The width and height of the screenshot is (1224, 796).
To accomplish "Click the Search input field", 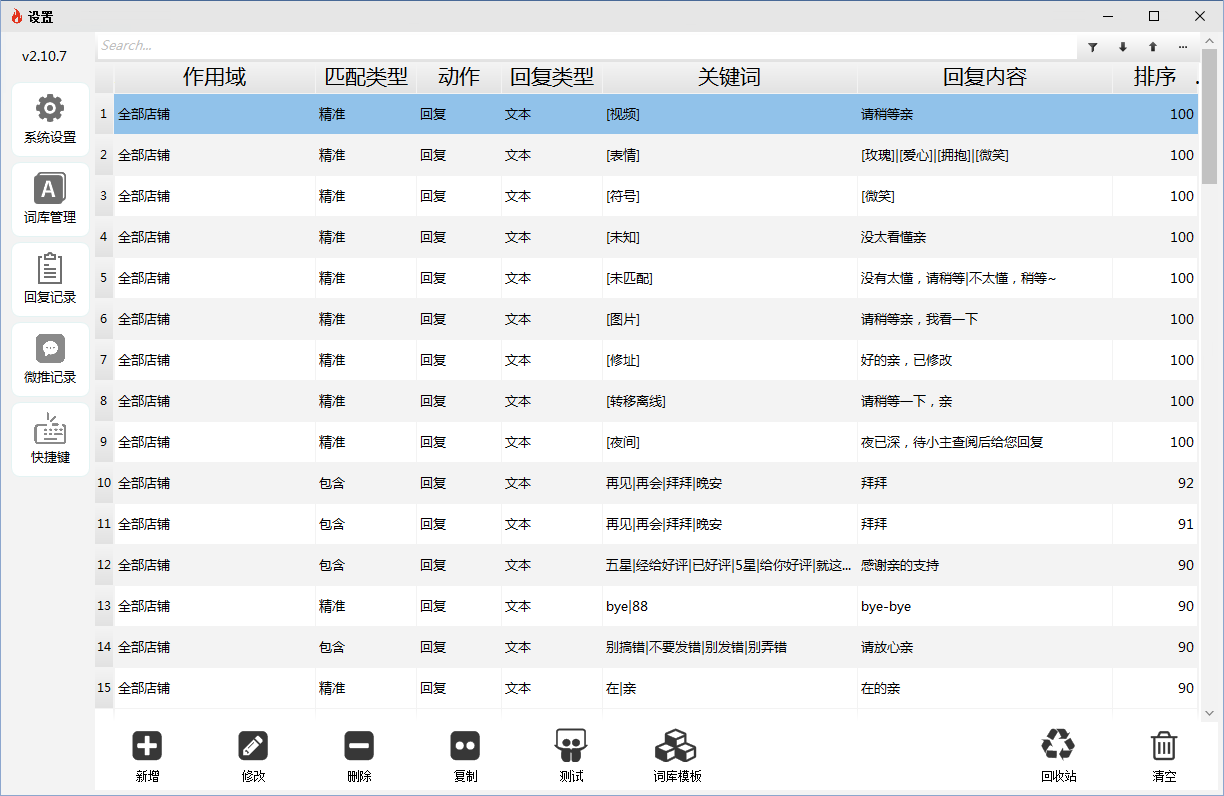I will coord(586,45).
